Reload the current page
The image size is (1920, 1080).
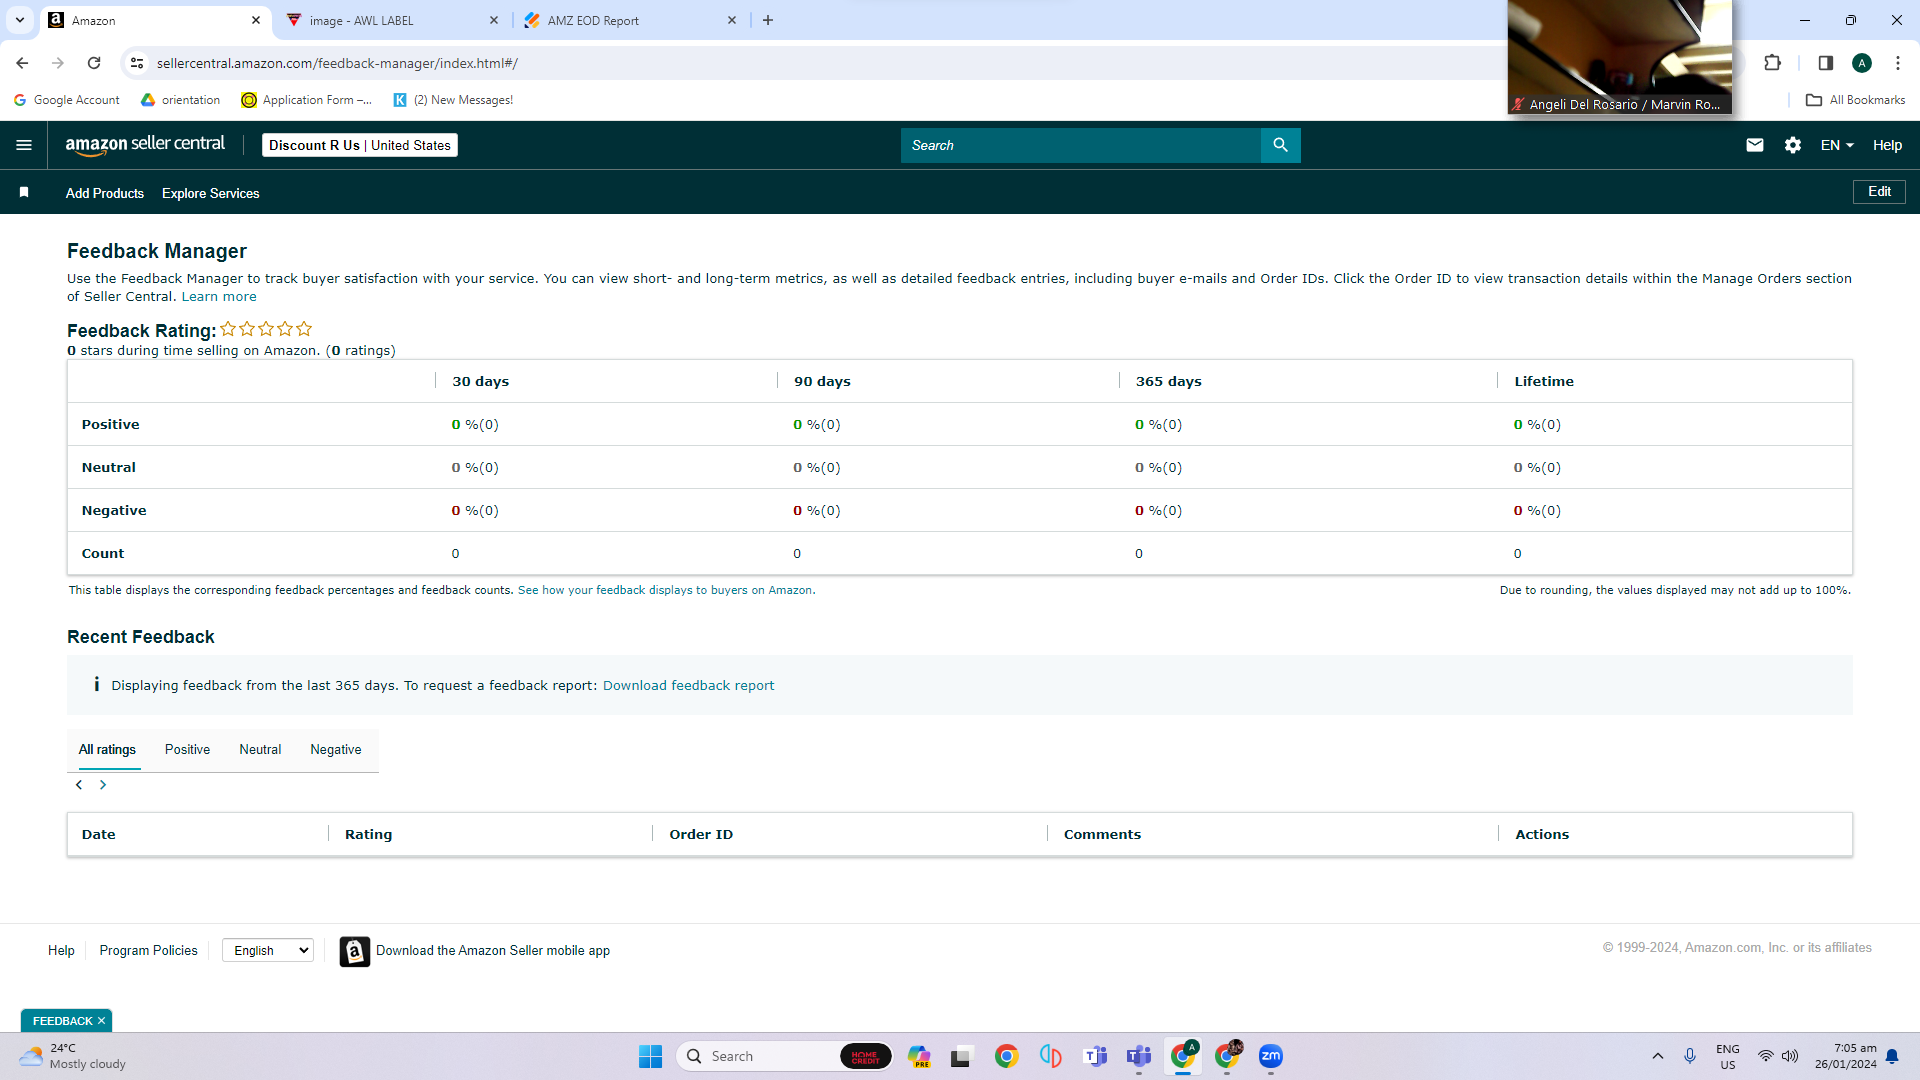pos(94,63)
